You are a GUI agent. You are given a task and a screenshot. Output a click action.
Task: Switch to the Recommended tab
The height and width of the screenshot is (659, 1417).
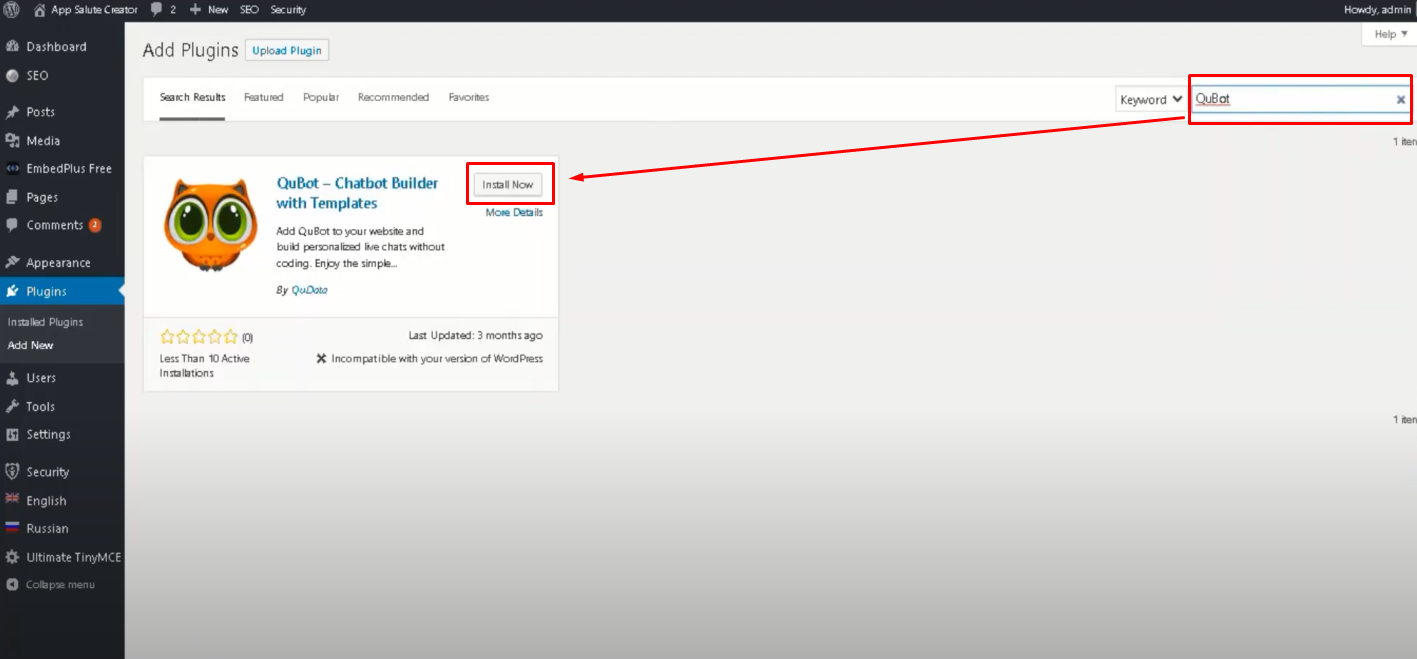click(x=393, y=97)
